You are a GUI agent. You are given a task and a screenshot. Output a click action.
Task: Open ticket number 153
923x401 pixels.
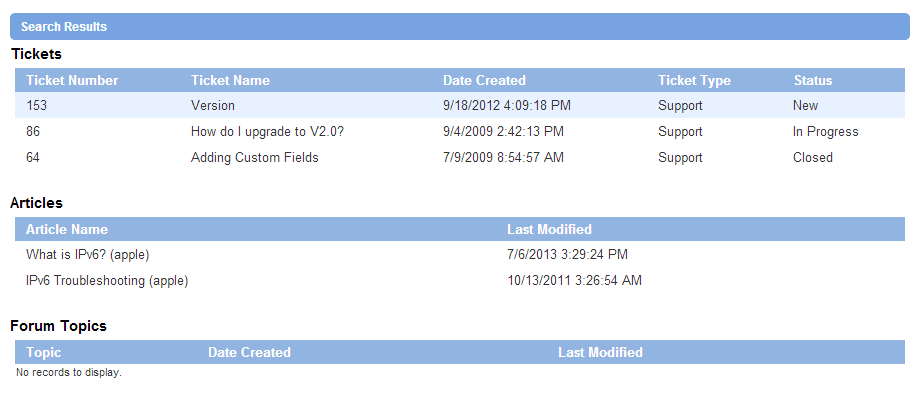[36, 105]
